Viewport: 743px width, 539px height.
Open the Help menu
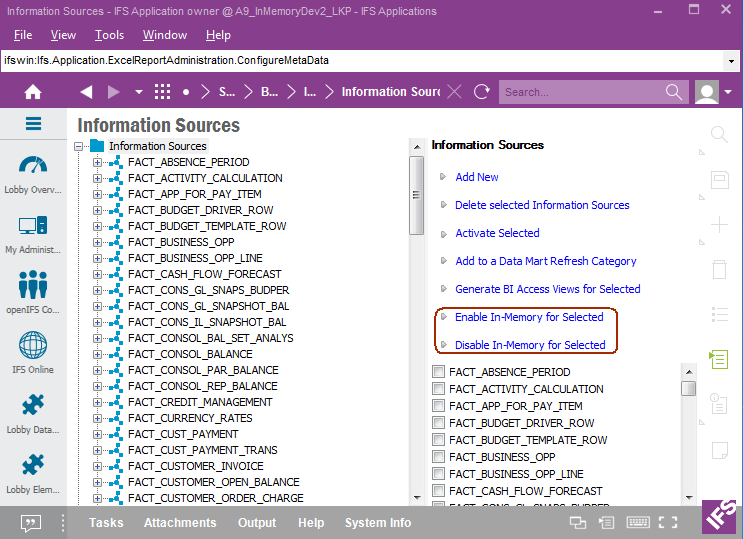tap(218, 35)
